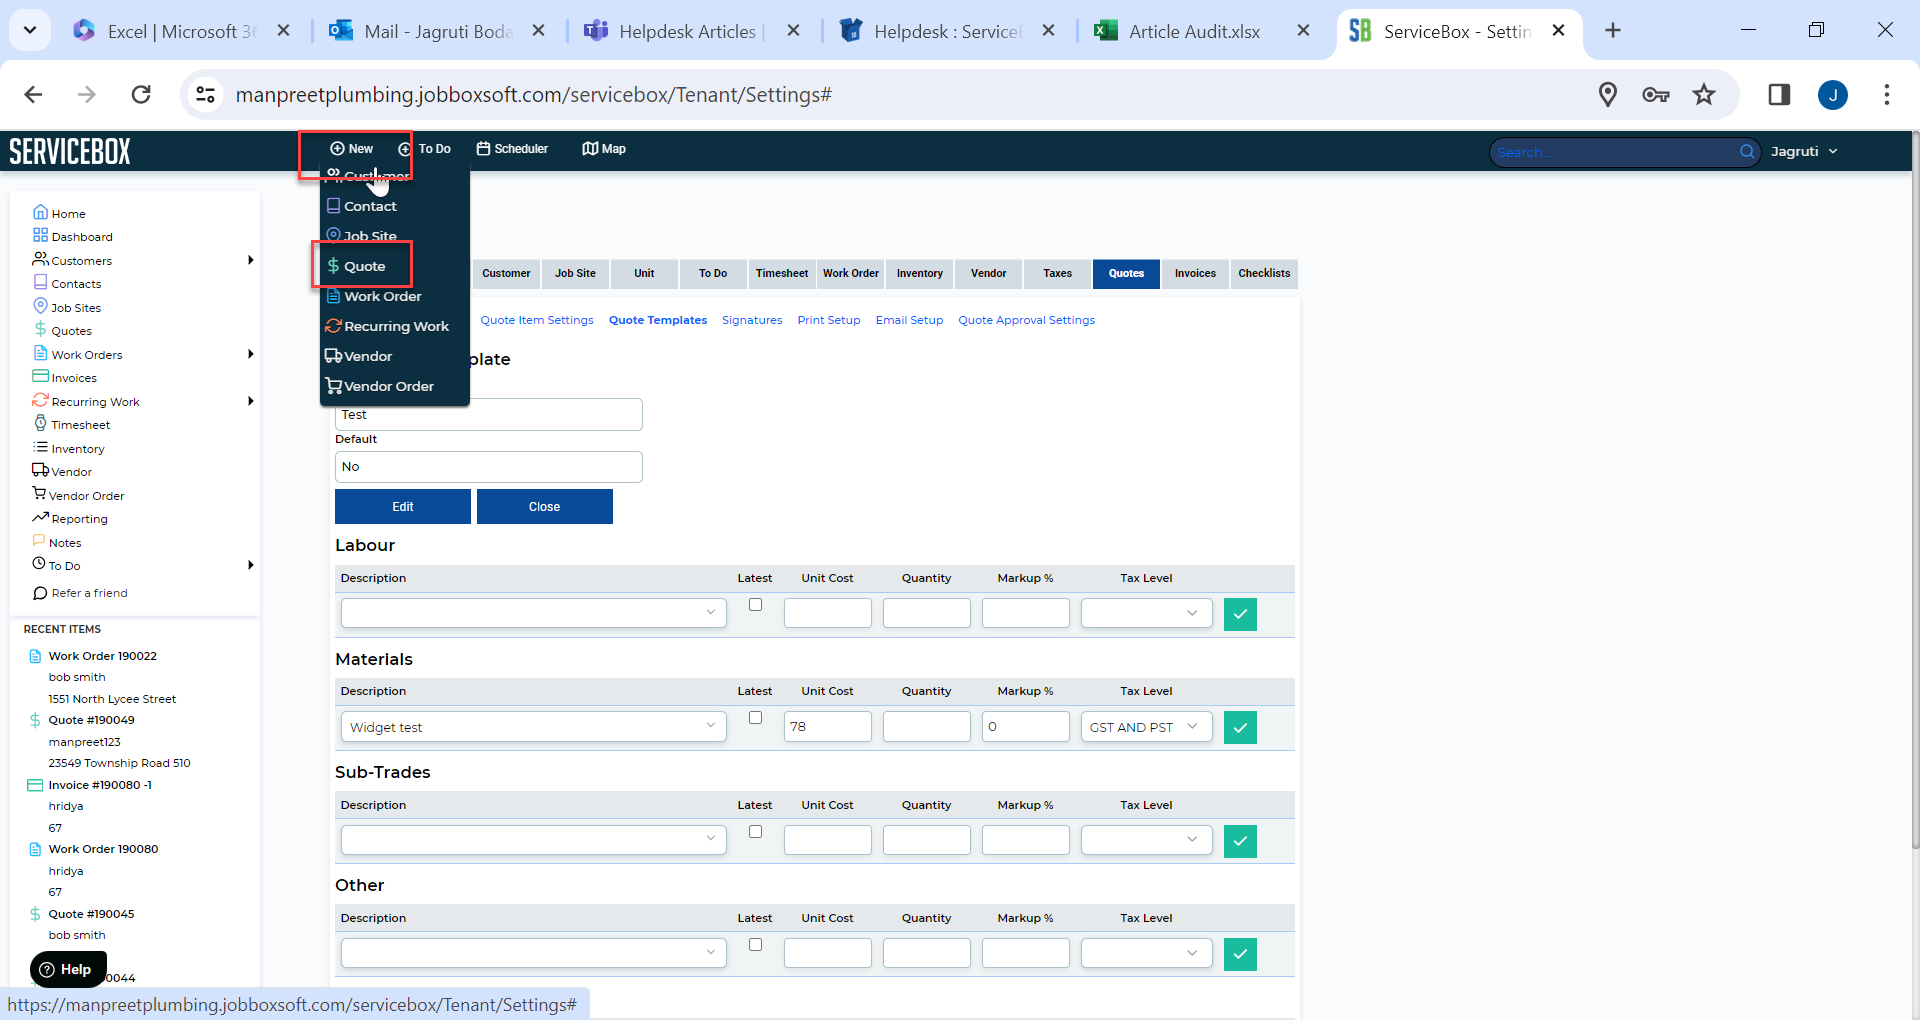
Task: Toggle Latest checkbox in Materials row
Action: 755,718
